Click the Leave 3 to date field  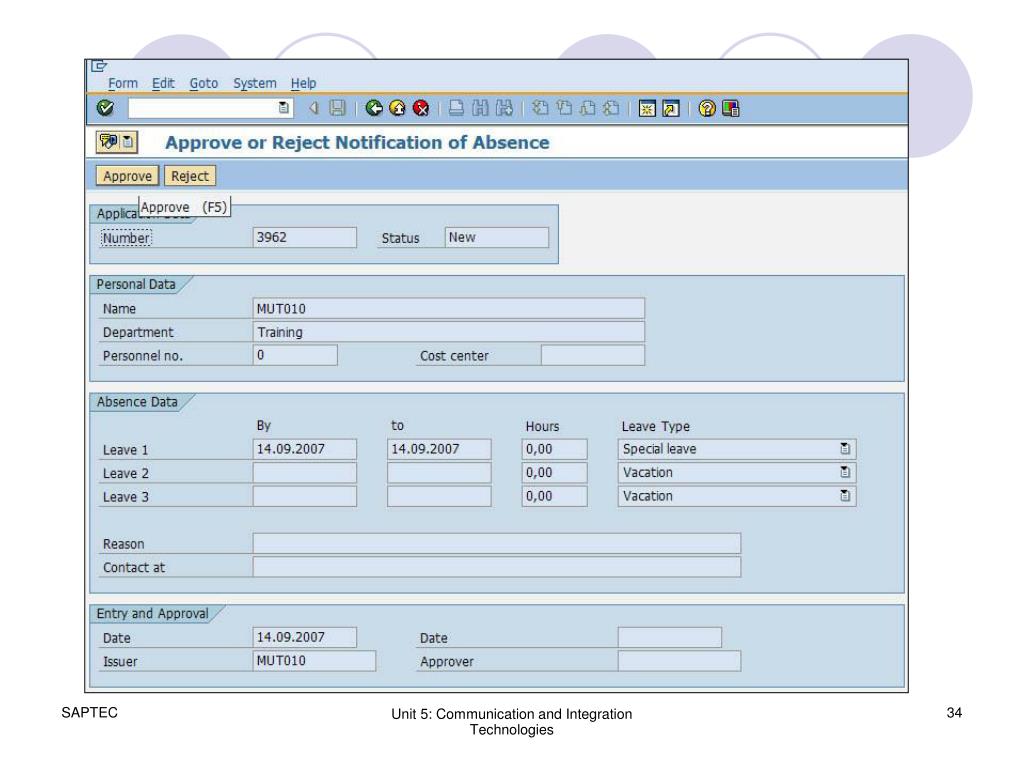[x=439, y=496]
